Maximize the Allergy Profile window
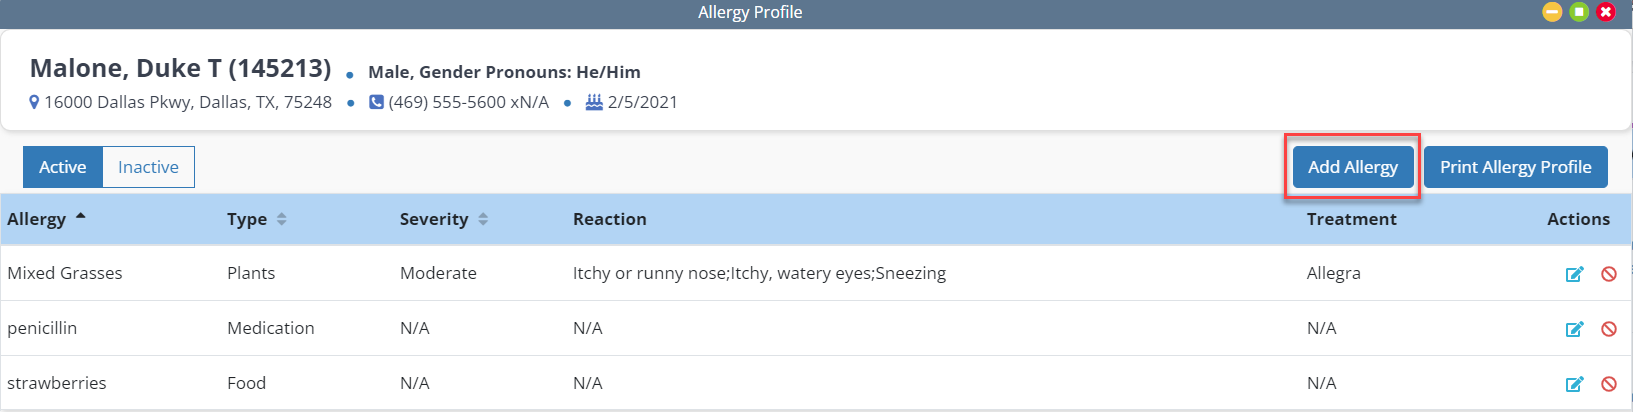This screenshot has width=1633, height=412. coord(1579,12)
